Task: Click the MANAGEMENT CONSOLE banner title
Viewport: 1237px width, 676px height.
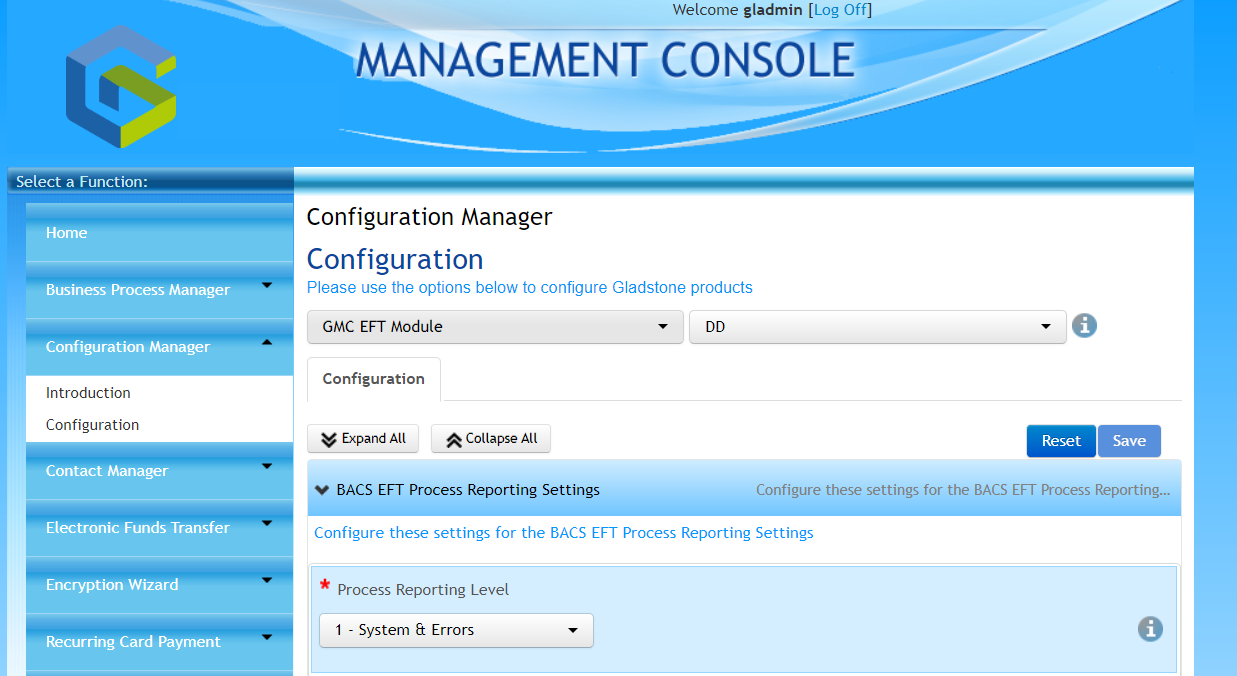Action: tap(605, 60)
